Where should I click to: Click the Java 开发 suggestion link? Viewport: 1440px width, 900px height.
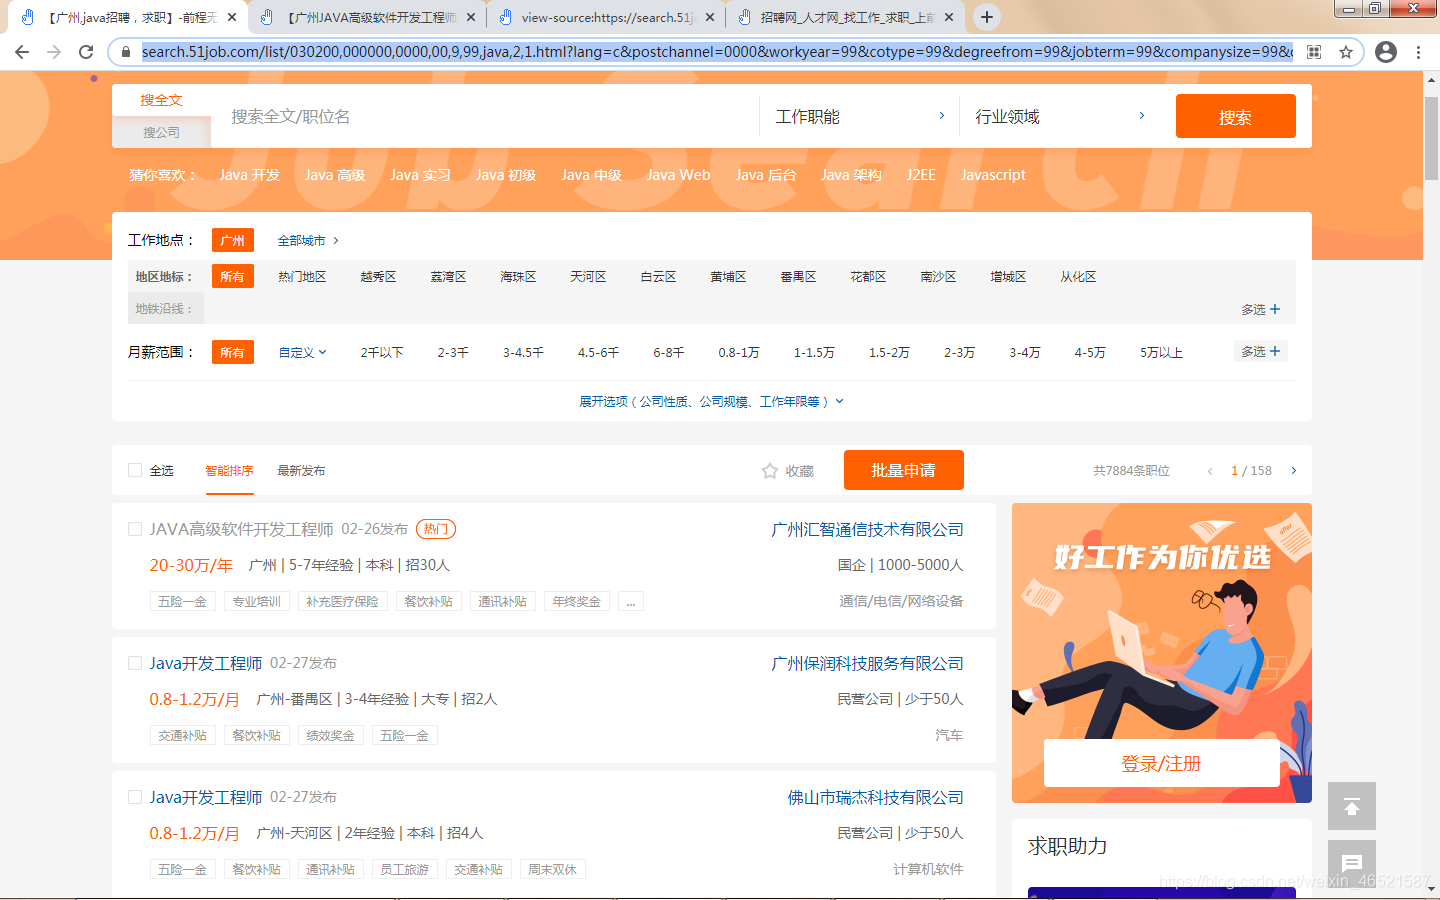[x=249, y=175]
